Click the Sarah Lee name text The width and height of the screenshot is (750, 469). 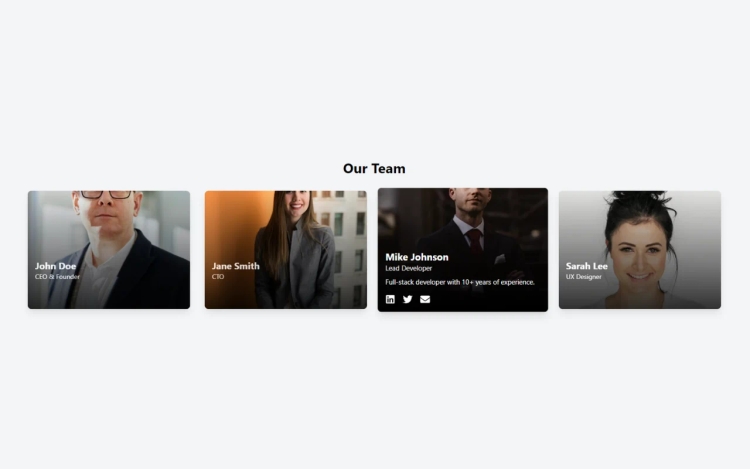pos(587,266)
